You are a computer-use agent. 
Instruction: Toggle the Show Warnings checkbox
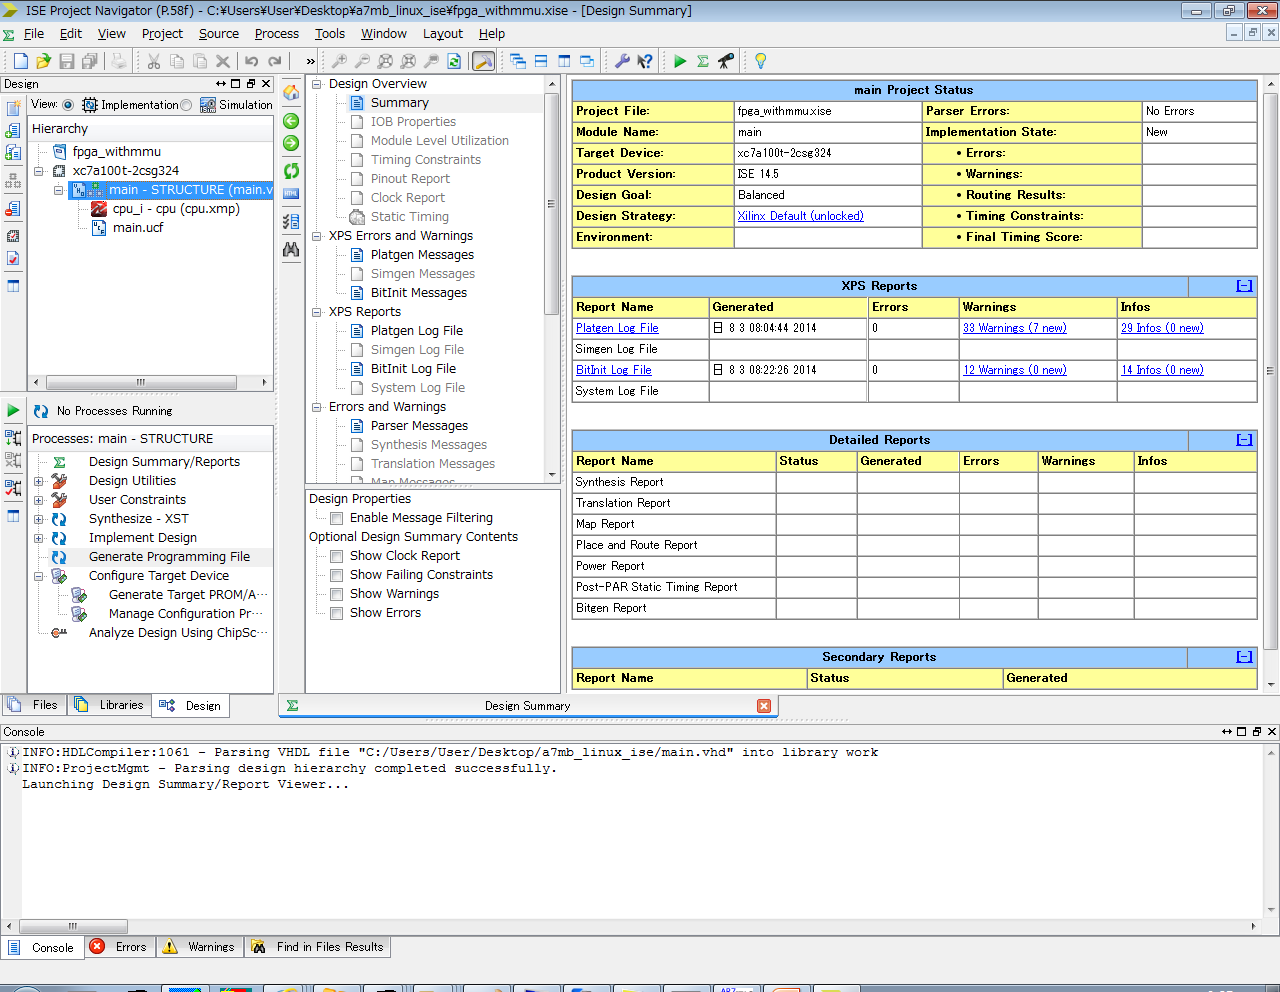click(x=337, y=594)
